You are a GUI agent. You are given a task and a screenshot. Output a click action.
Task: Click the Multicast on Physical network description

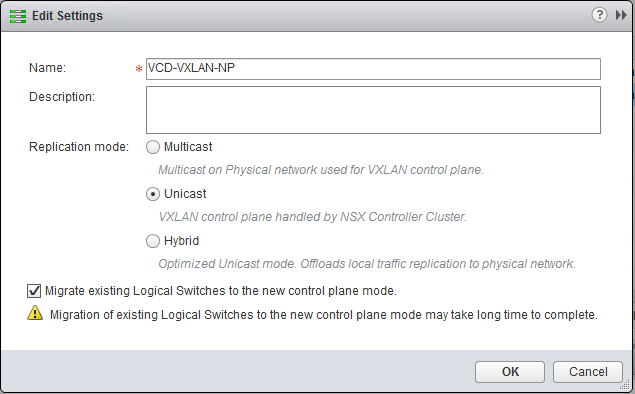[321, 170]
